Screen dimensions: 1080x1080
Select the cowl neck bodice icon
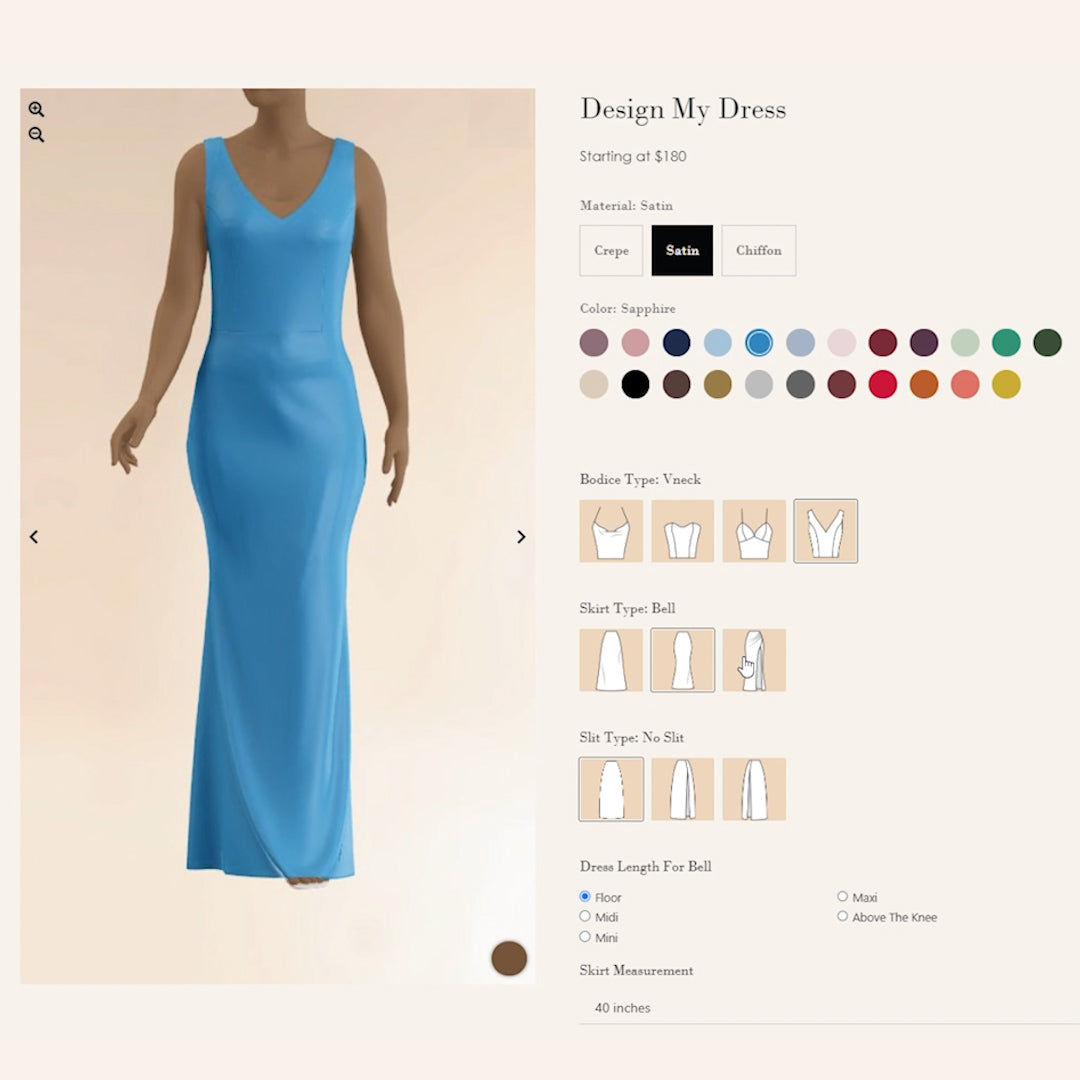click(611, 531)
